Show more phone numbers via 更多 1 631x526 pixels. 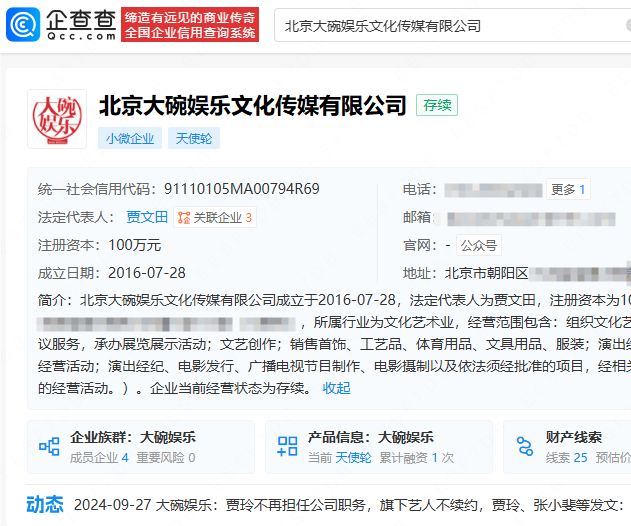coord(568,189)
